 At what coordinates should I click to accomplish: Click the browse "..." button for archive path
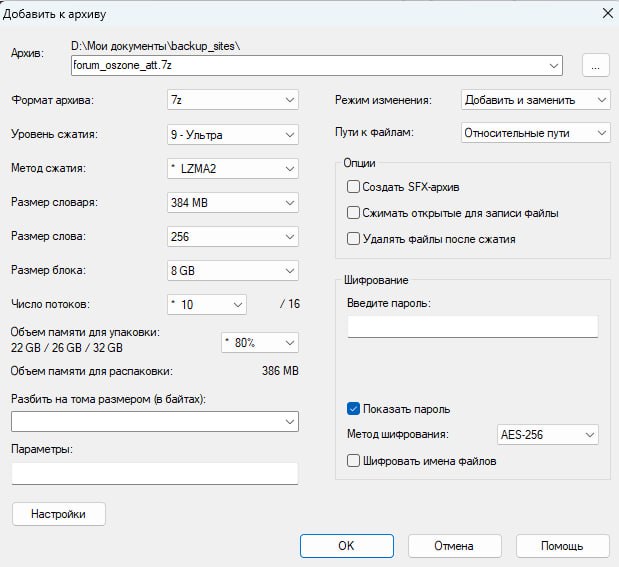click(x=595, y=66)
